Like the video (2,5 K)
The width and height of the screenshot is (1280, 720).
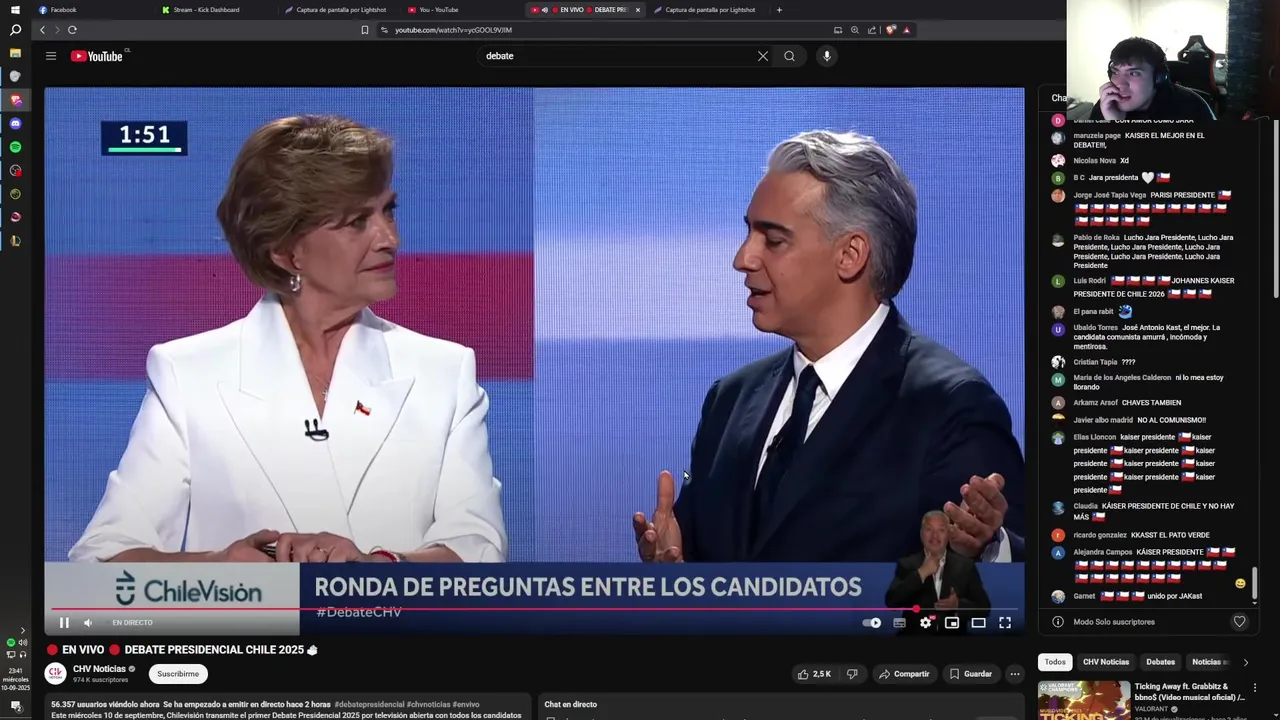click(814, 674)
